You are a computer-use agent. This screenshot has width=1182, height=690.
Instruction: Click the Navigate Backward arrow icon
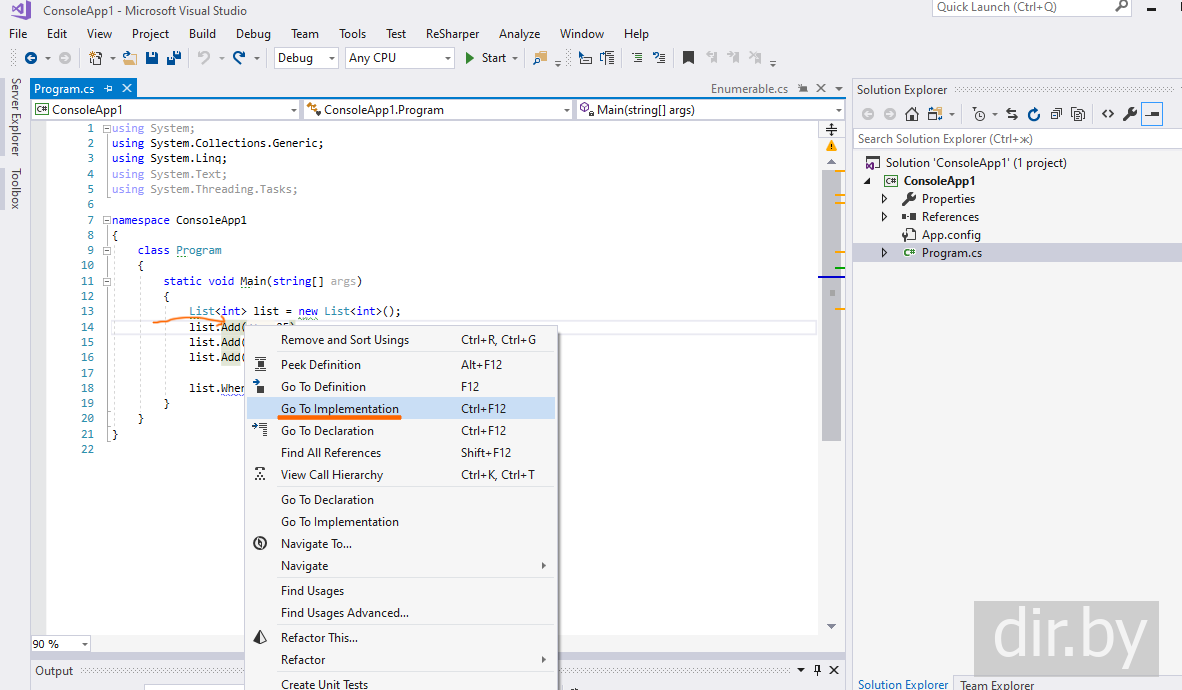(x=31, y=58)
